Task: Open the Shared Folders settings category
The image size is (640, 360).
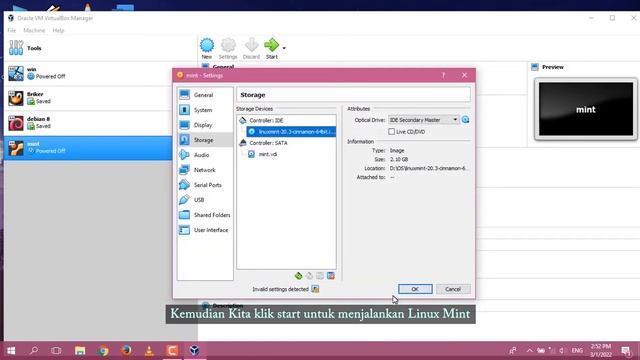Action: [205, 215]
